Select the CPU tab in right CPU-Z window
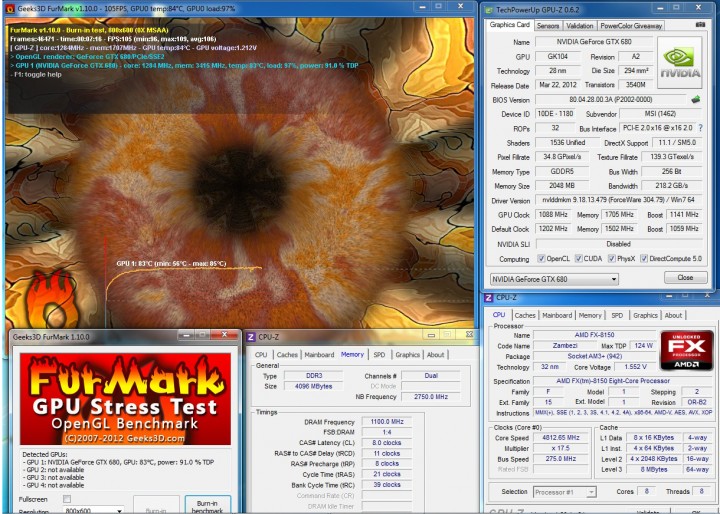The image size is (720, 514). coord(499,315)
